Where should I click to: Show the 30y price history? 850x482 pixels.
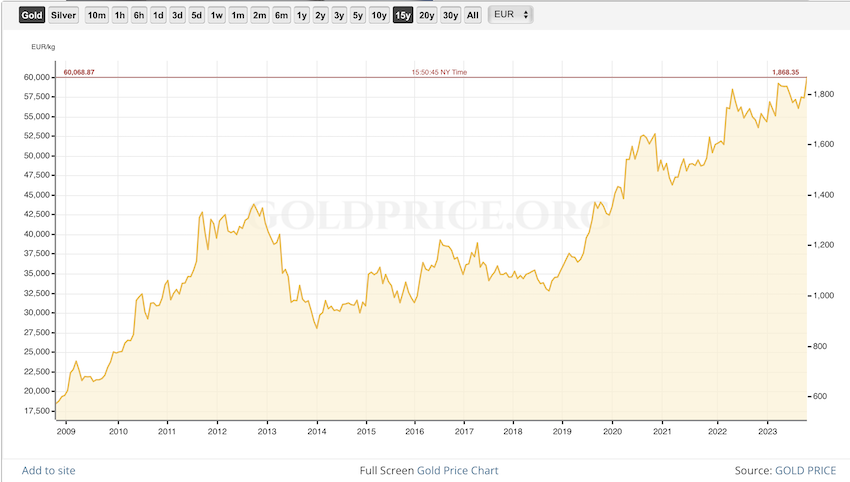pyautogui.click(x=450, y=15)
